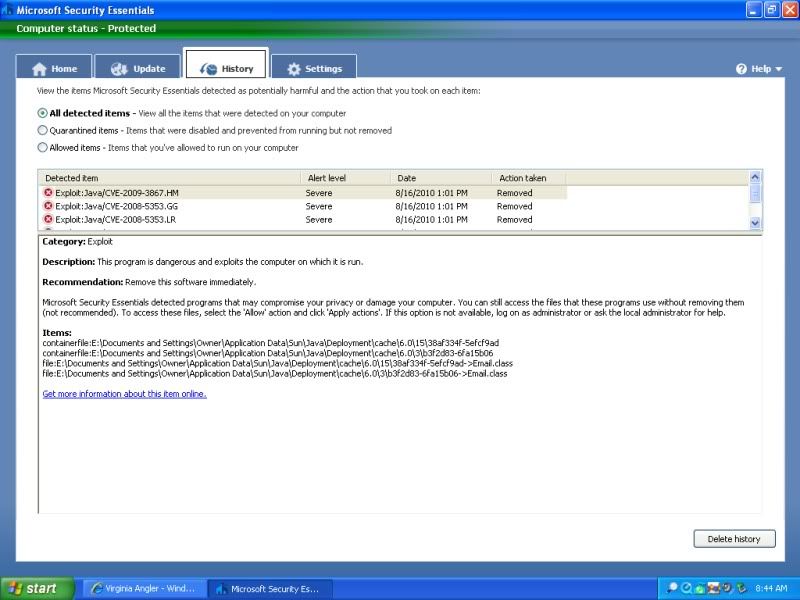Click the globe icon on Update tab
800x600 pixels.
[x=119, y=69]
